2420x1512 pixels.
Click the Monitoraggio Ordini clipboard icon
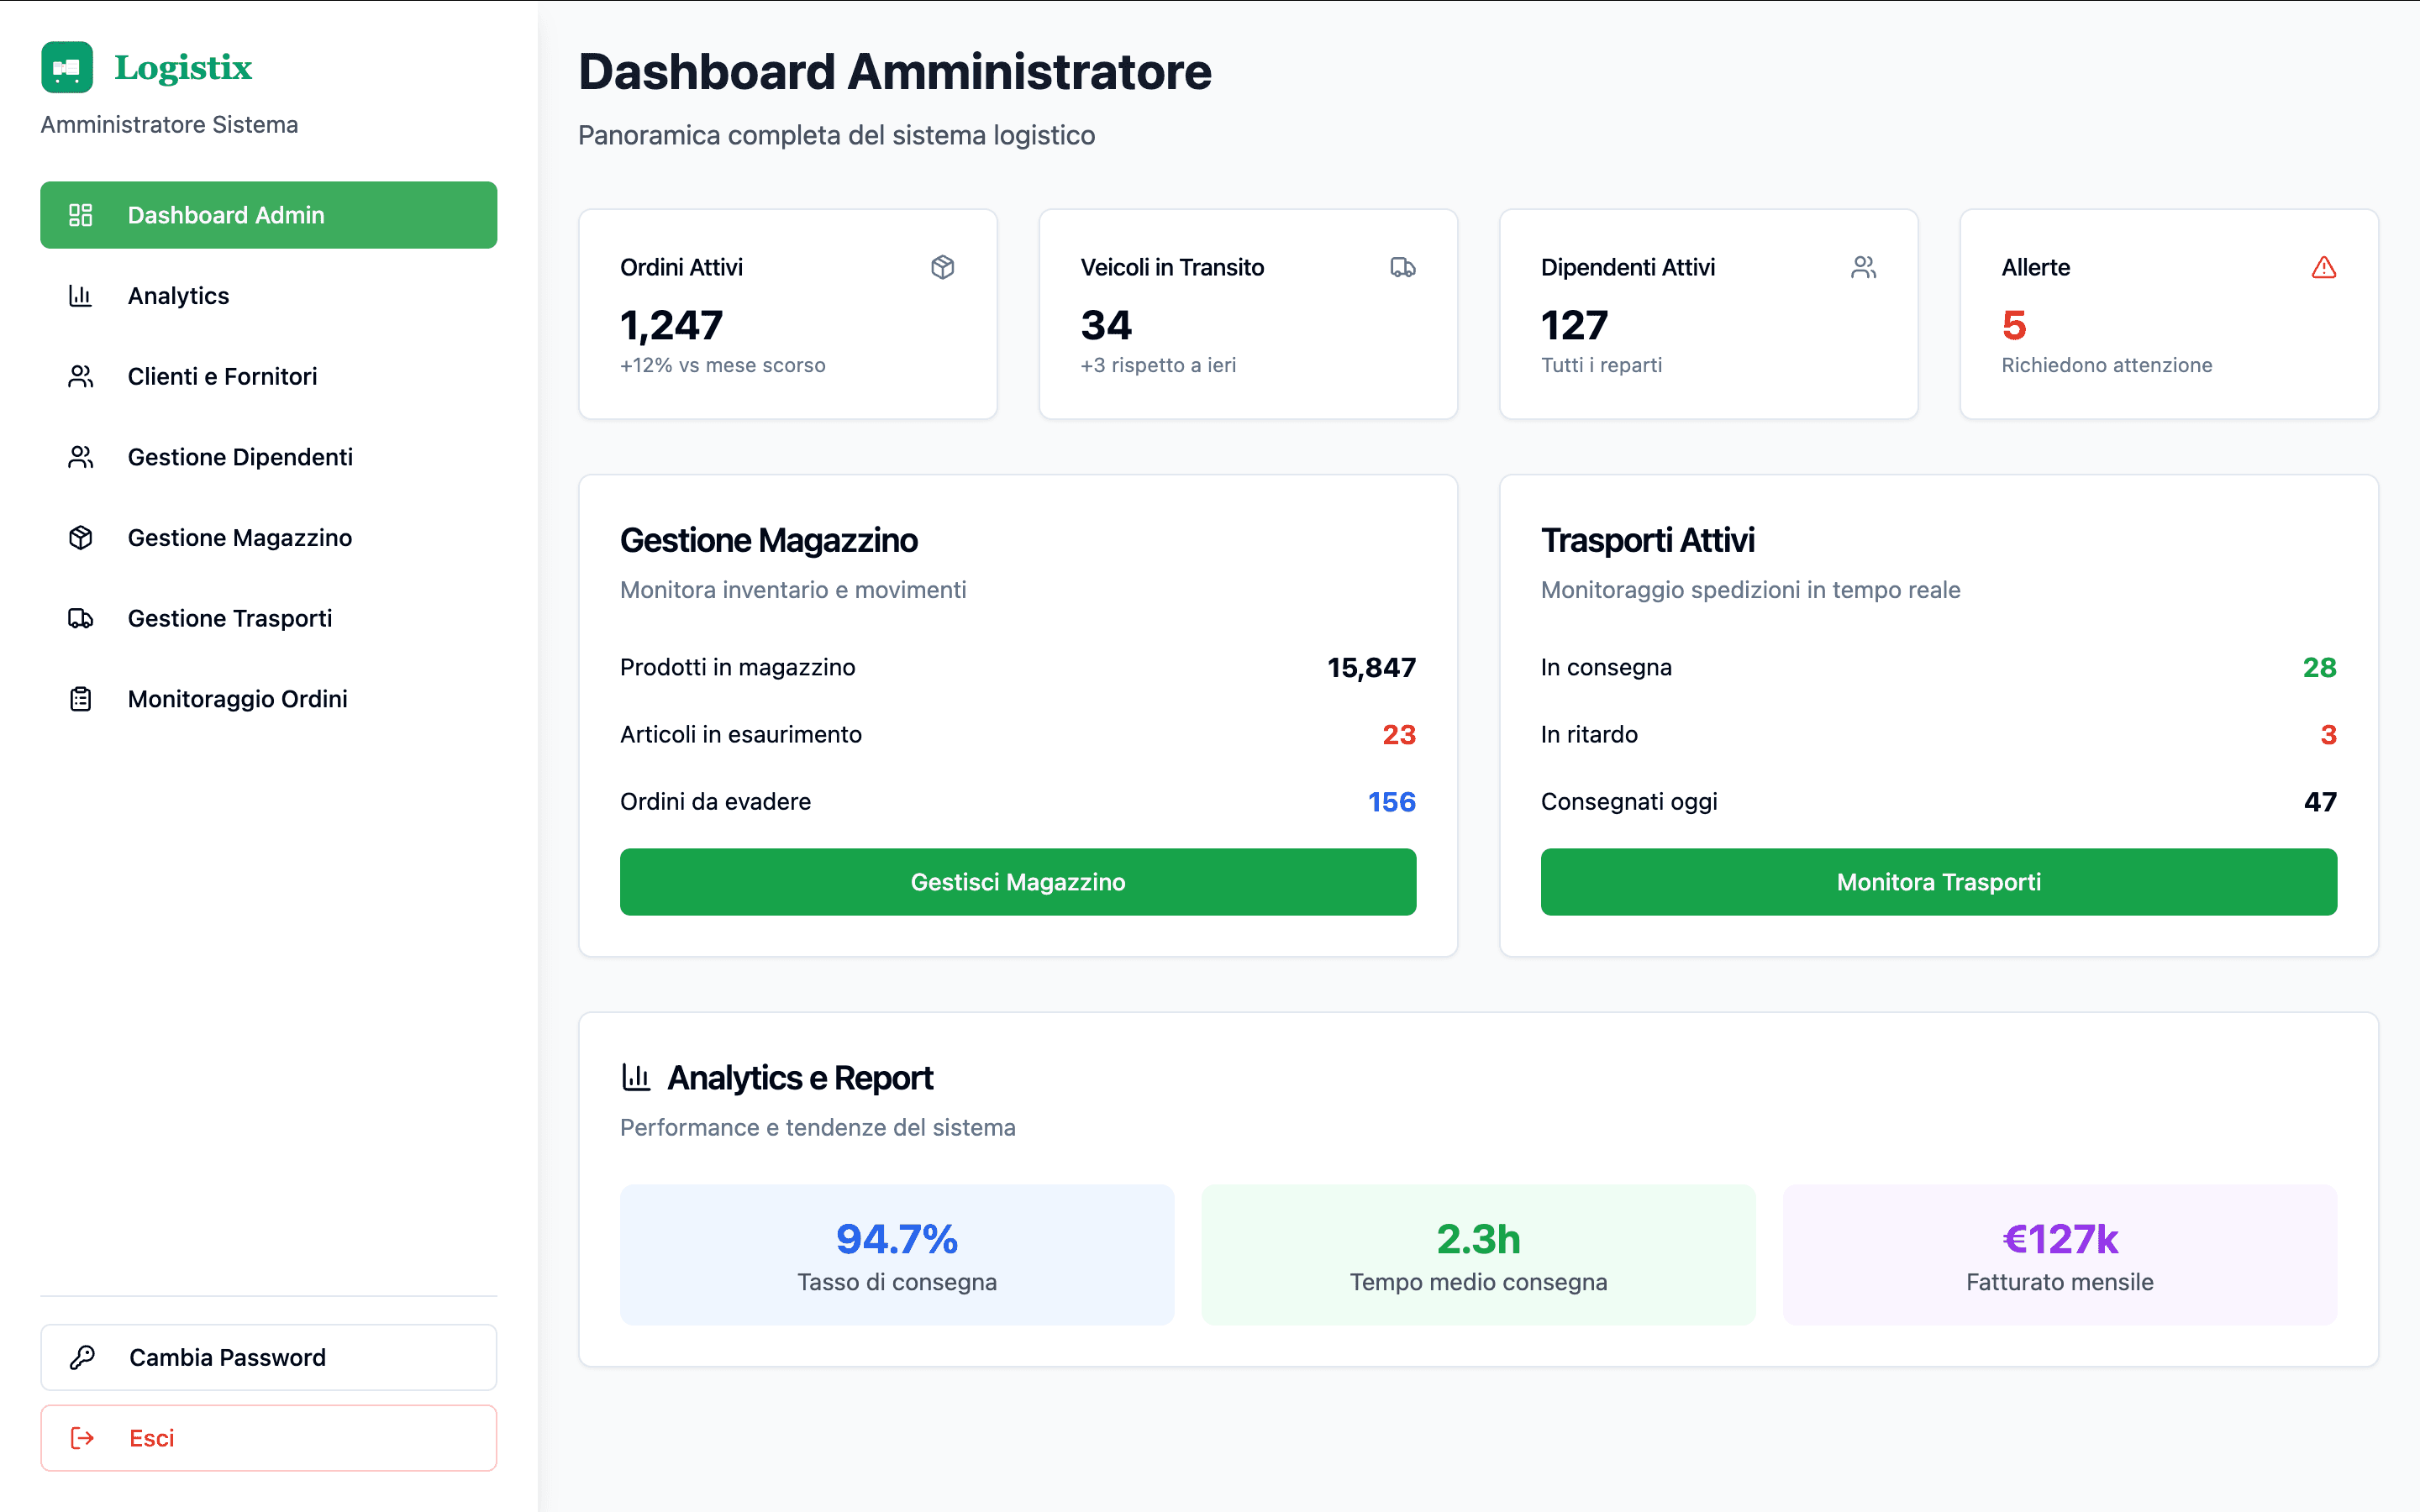[81, 699]
